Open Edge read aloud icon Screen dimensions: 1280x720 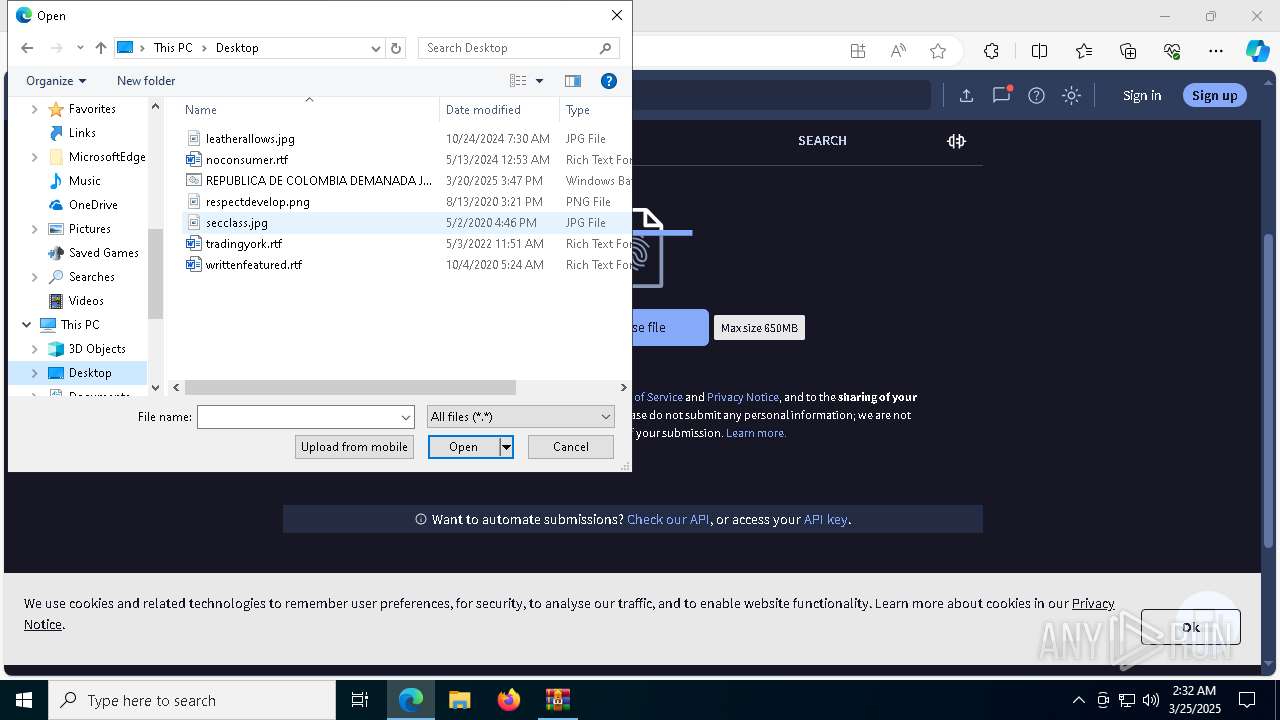point(898,51)
